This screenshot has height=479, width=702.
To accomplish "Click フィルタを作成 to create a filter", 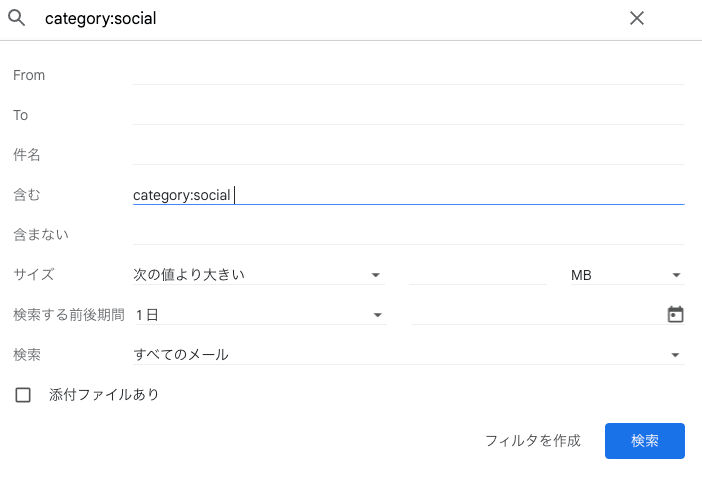I will [x=533, y=441].
